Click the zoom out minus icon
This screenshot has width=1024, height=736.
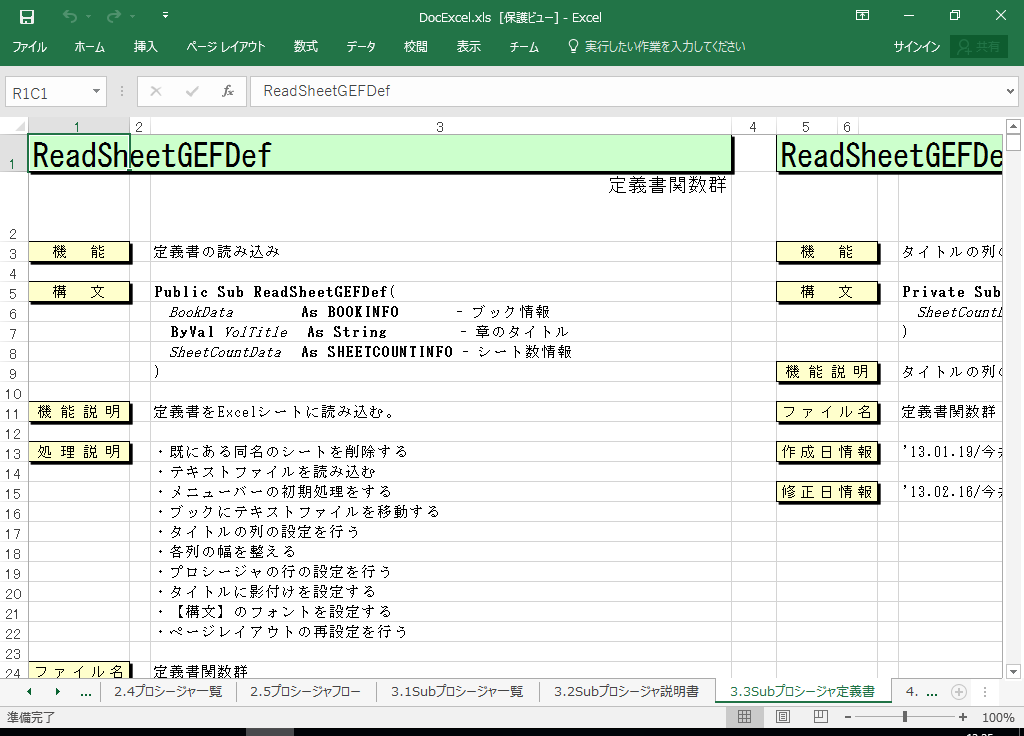pos(847,717)
